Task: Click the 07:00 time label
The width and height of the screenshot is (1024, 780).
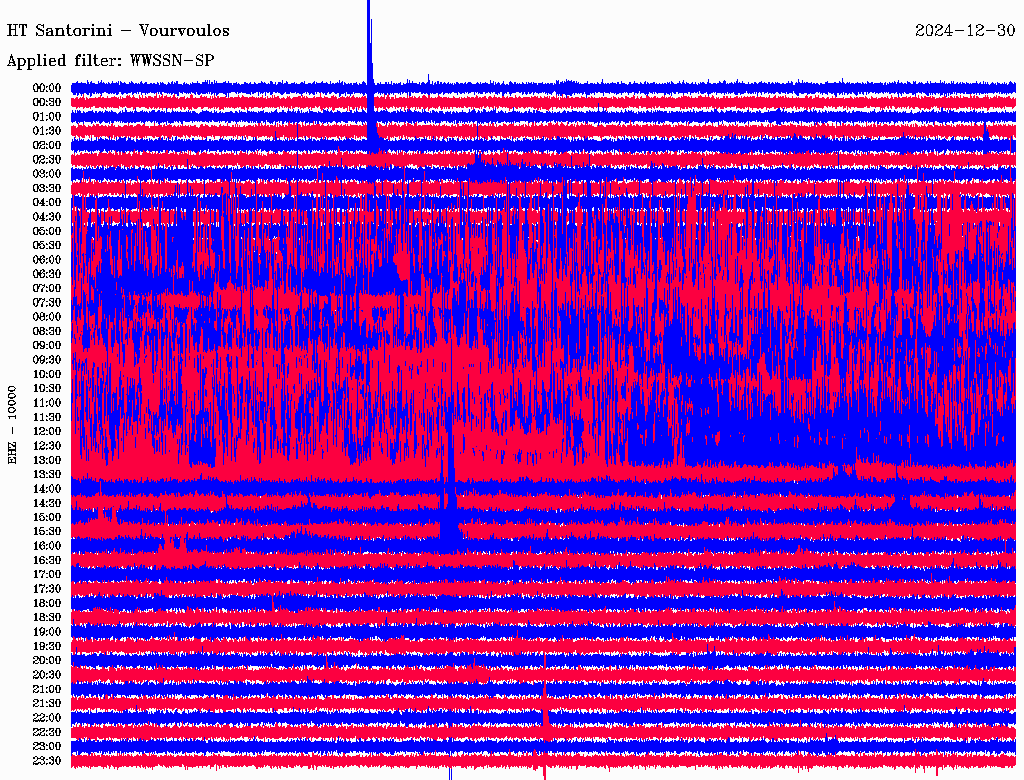Action: click(47, 288)
